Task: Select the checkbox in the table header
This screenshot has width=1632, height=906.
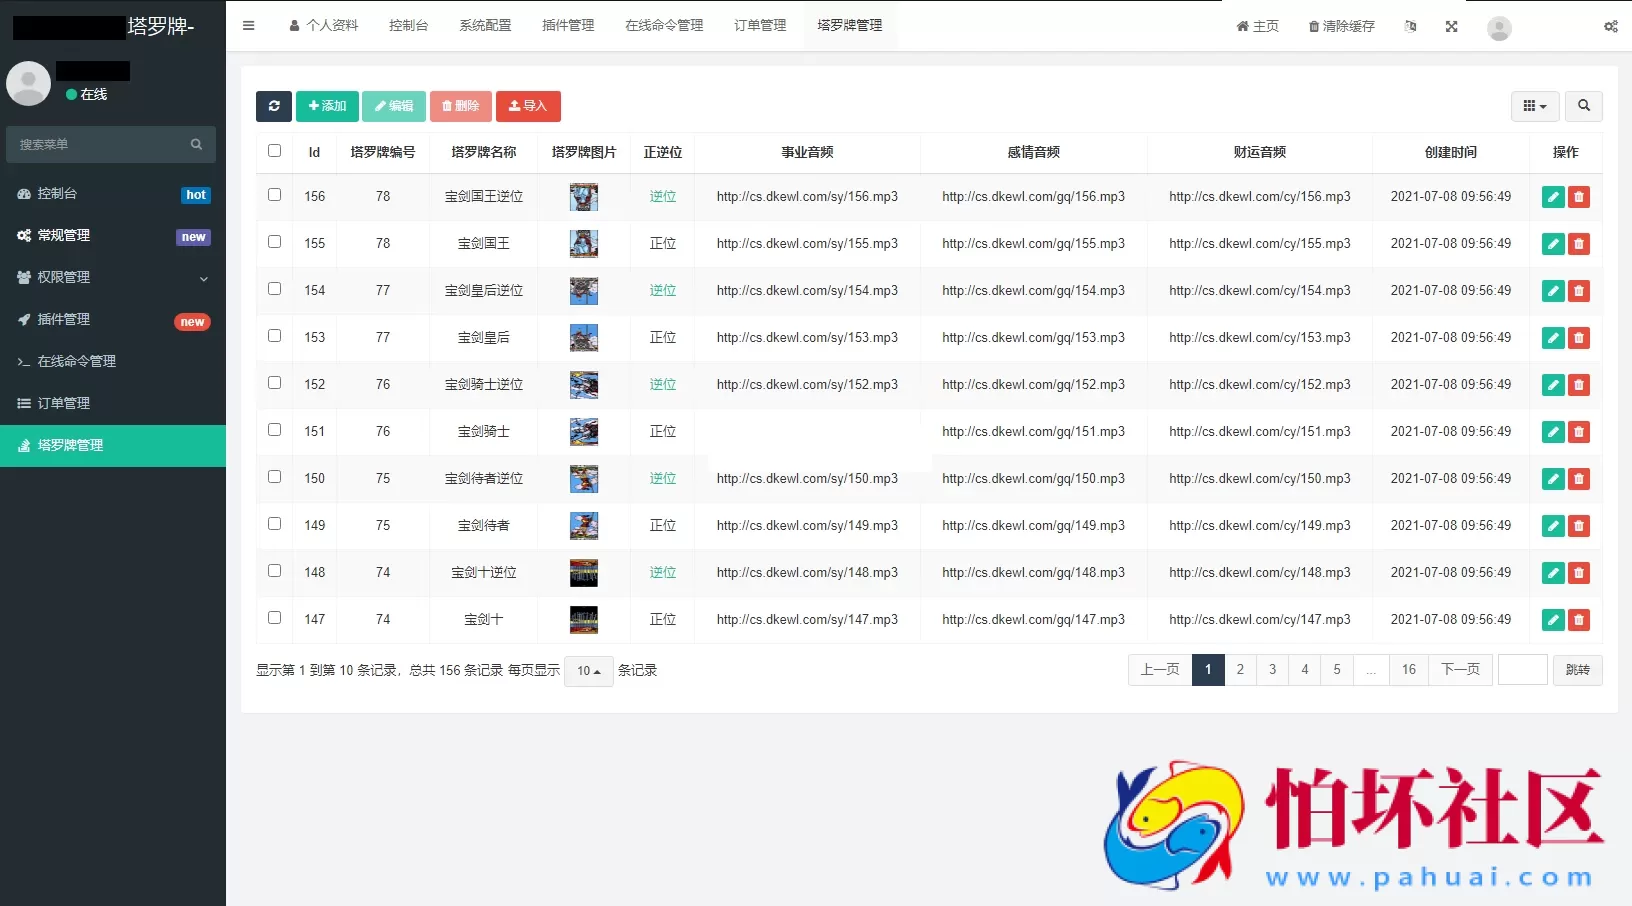Action: tap(274, 150)
